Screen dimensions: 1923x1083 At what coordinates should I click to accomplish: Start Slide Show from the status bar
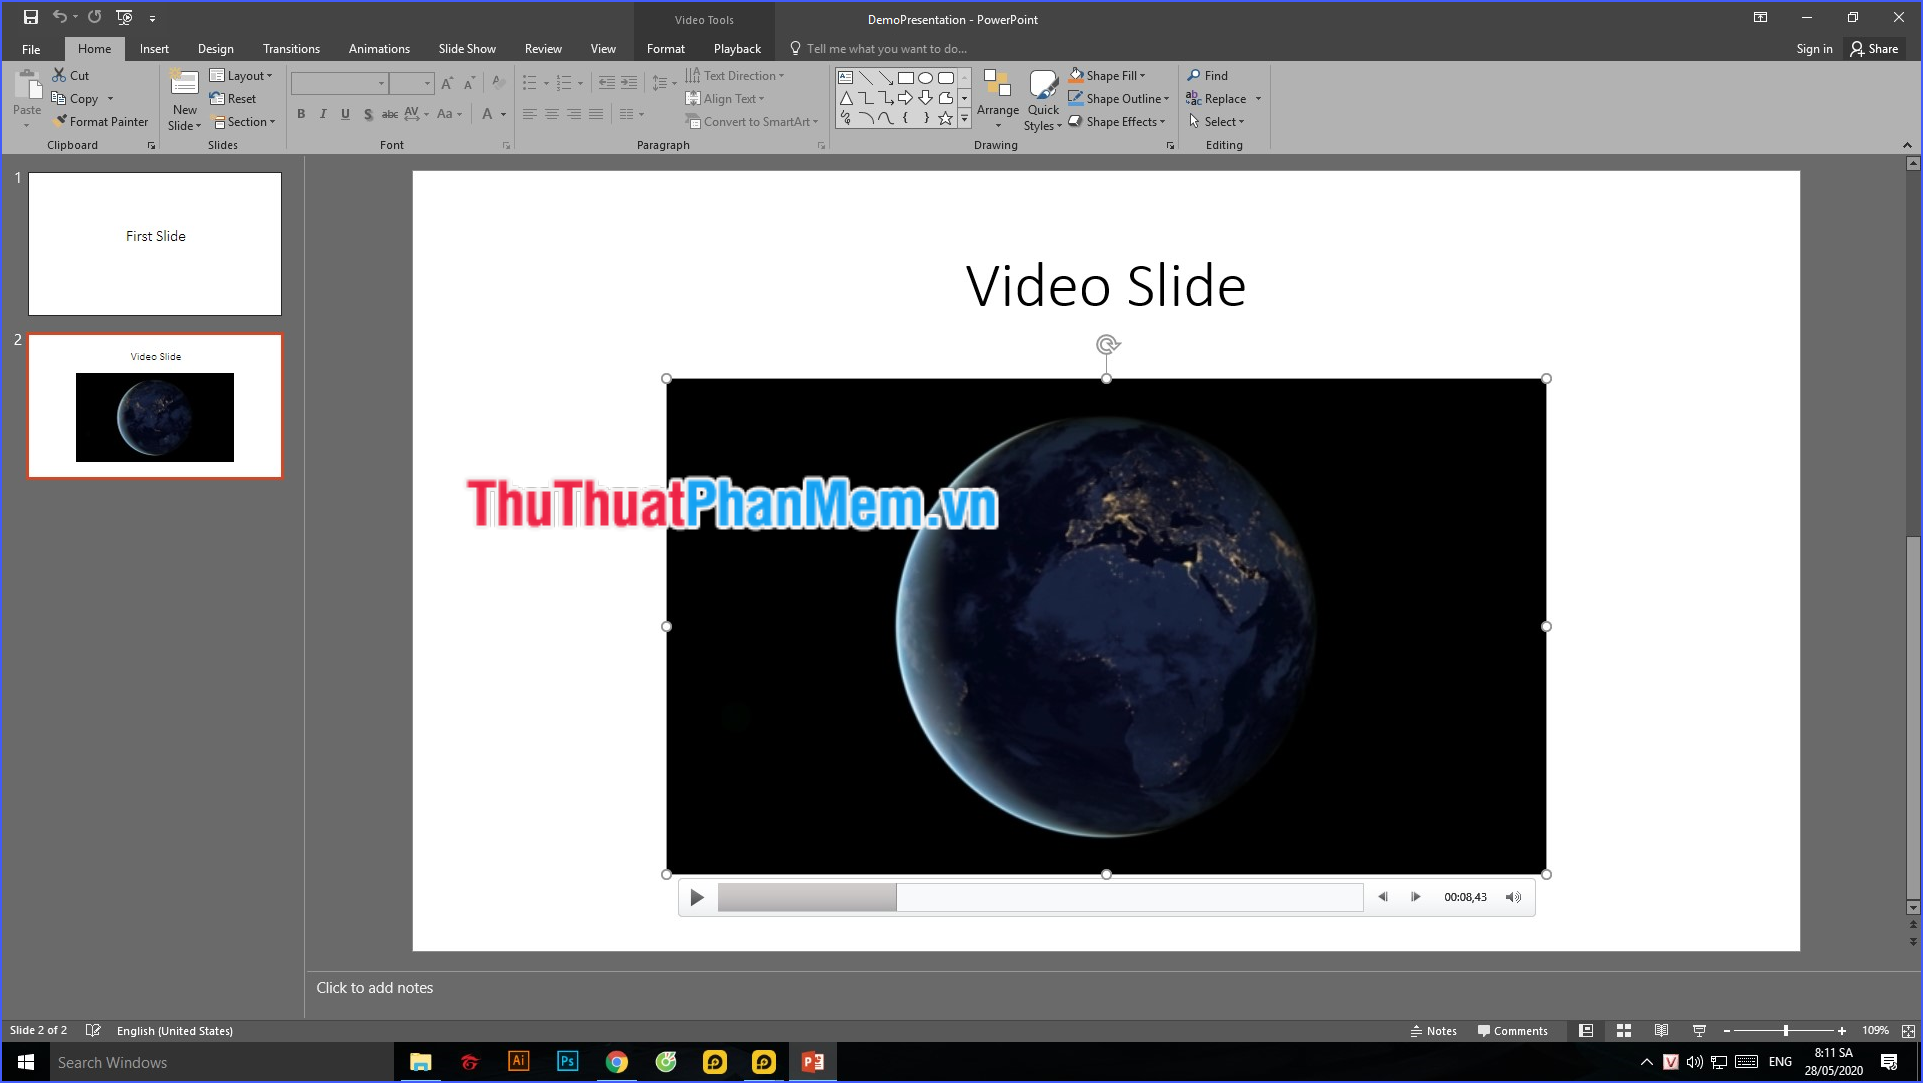[x=1698, y=1030]
